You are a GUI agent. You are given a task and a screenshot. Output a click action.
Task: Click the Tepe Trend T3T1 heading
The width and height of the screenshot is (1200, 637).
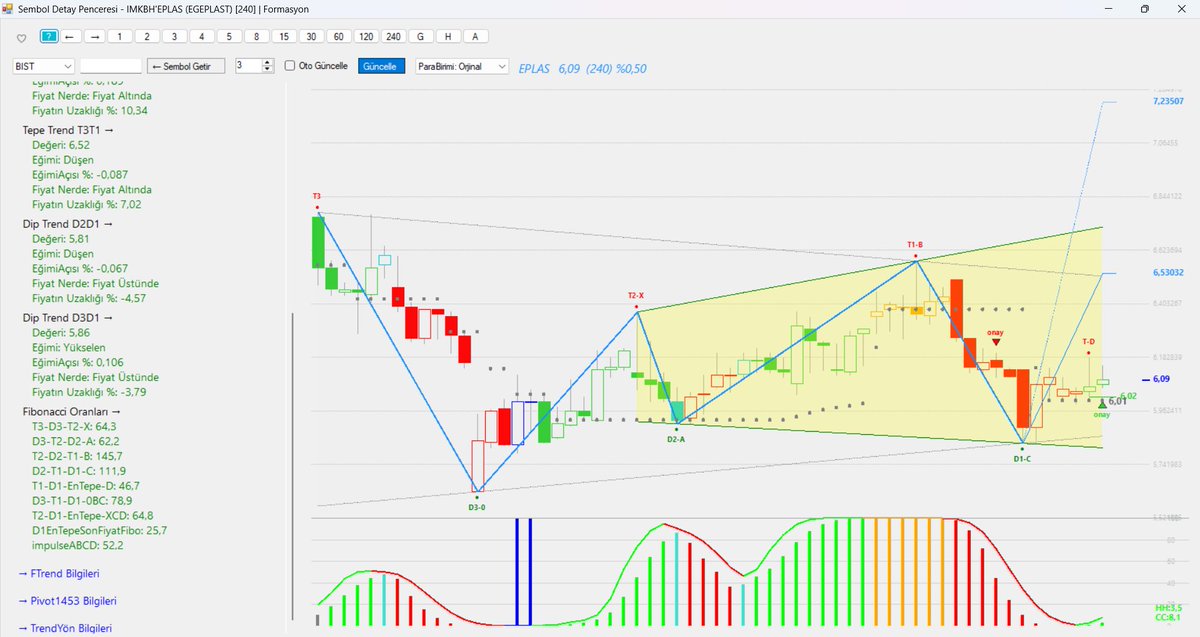coord(69,130)
